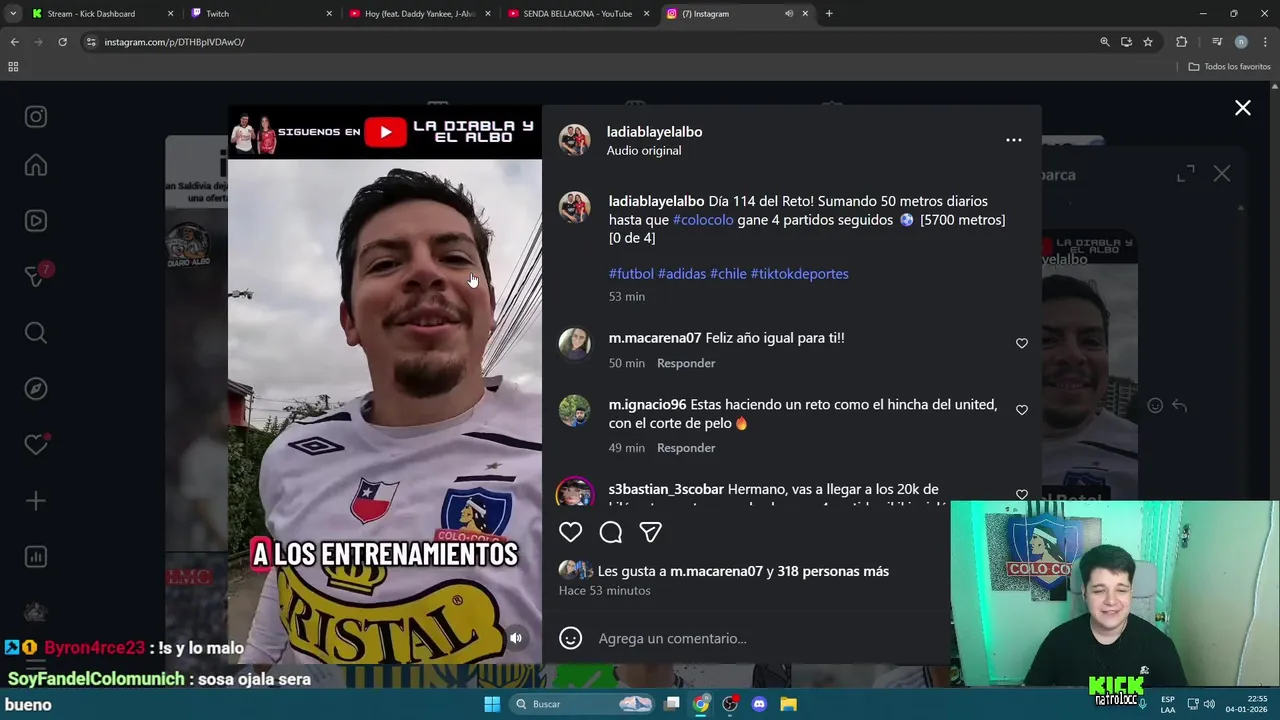Open the #tiktokdeportes hashtag
The height and width of the screenshot is (720, 1280).
[799, 274]
